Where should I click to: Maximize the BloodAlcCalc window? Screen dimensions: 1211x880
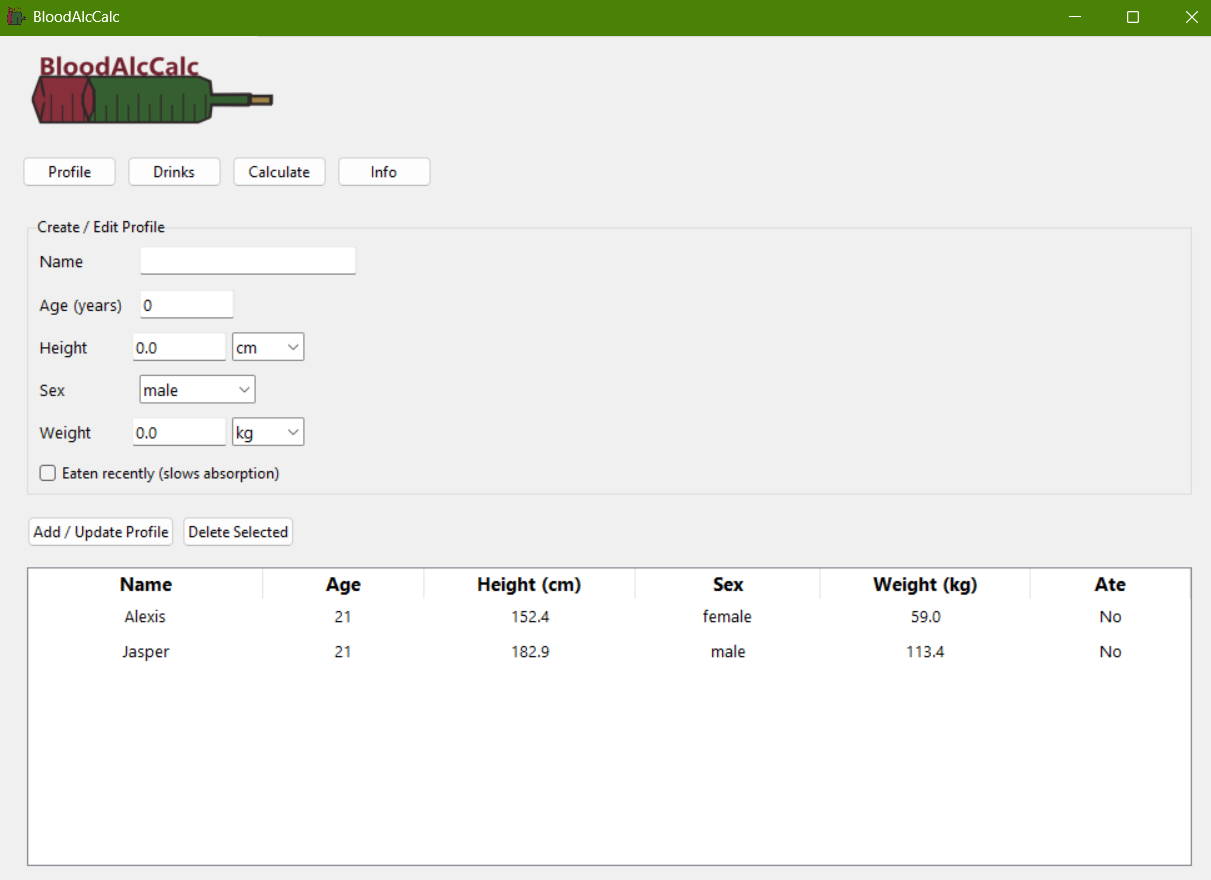1133,17
